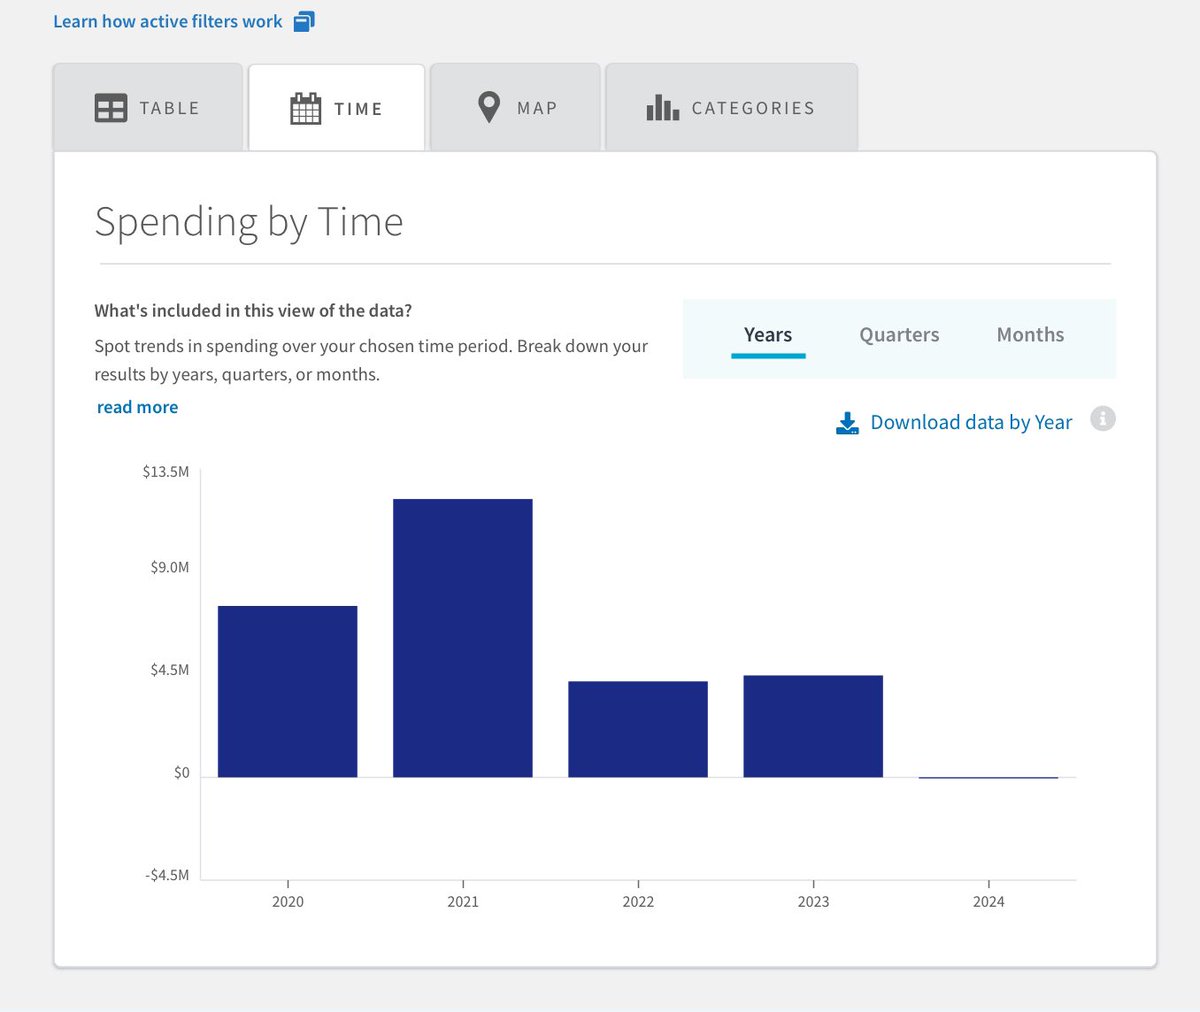Click the map pin icon
The width and height of the screenshot is (1200, 1012).
coord(488,107)
